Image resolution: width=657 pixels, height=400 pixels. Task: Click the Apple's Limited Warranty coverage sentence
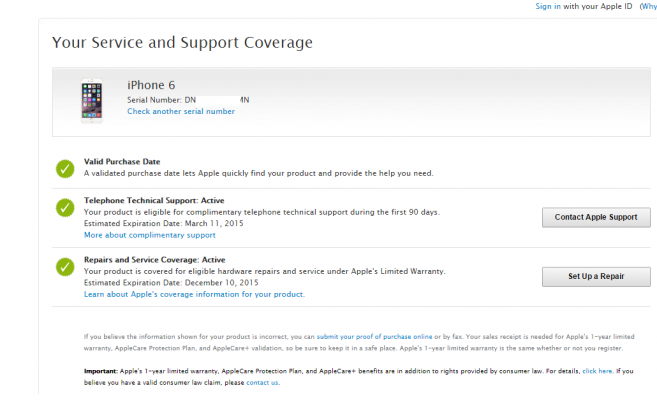click(x=264, y=271)
